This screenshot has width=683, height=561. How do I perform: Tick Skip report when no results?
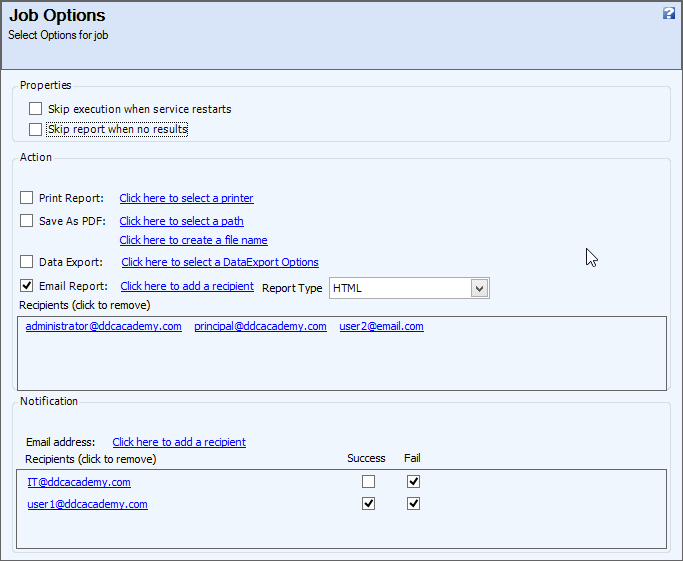pyautogui.click(x=35, y=129)
